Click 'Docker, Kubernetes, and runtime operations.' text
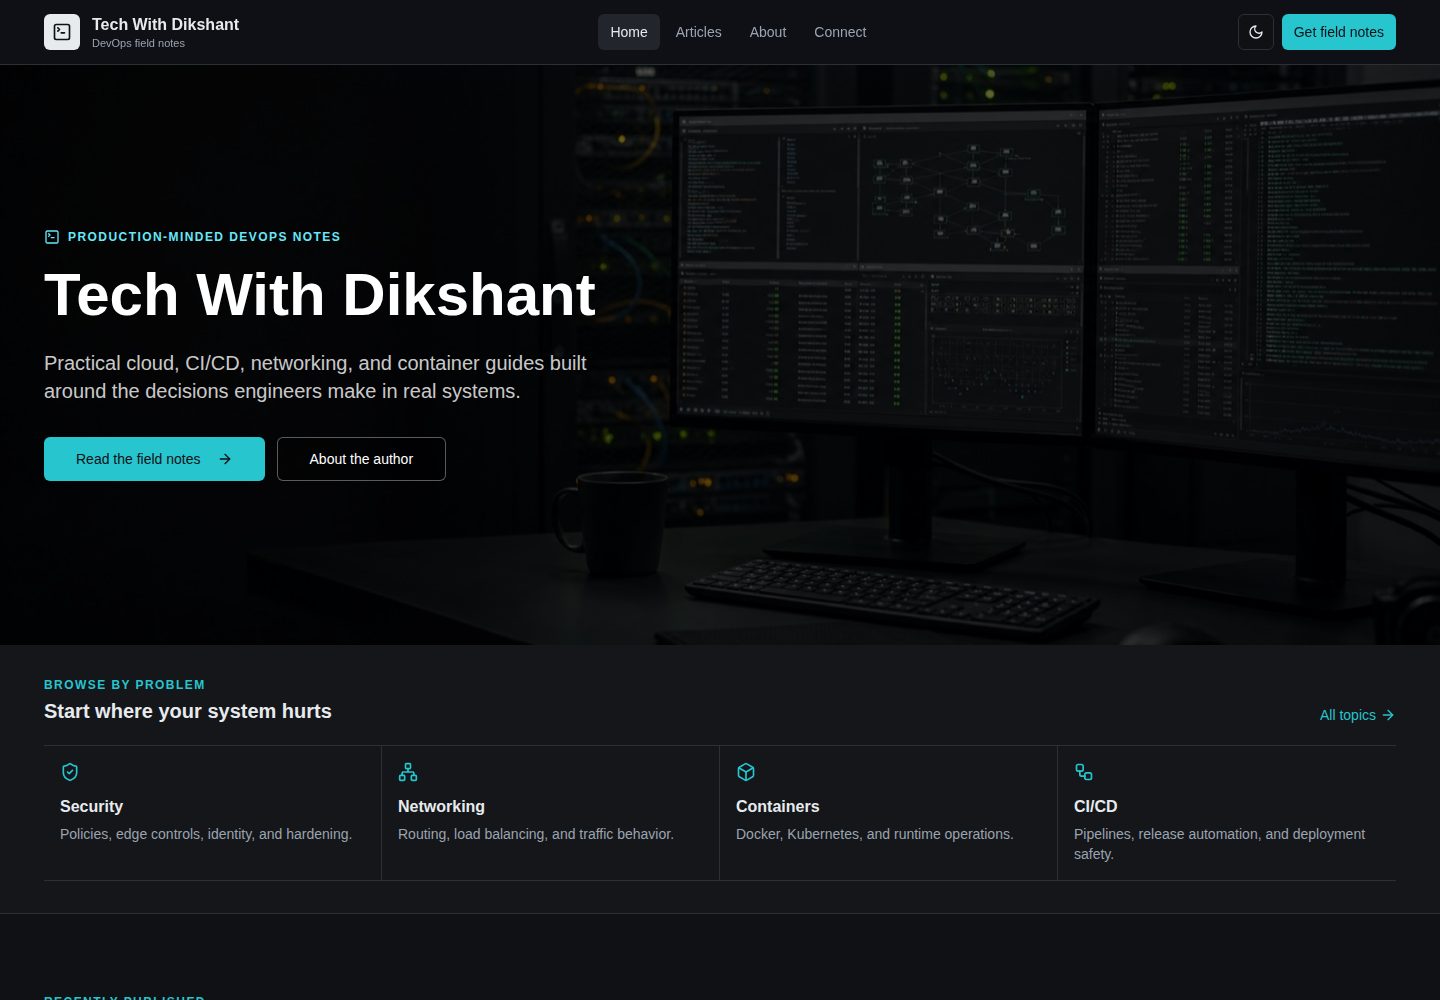 (x=875, y=834)
